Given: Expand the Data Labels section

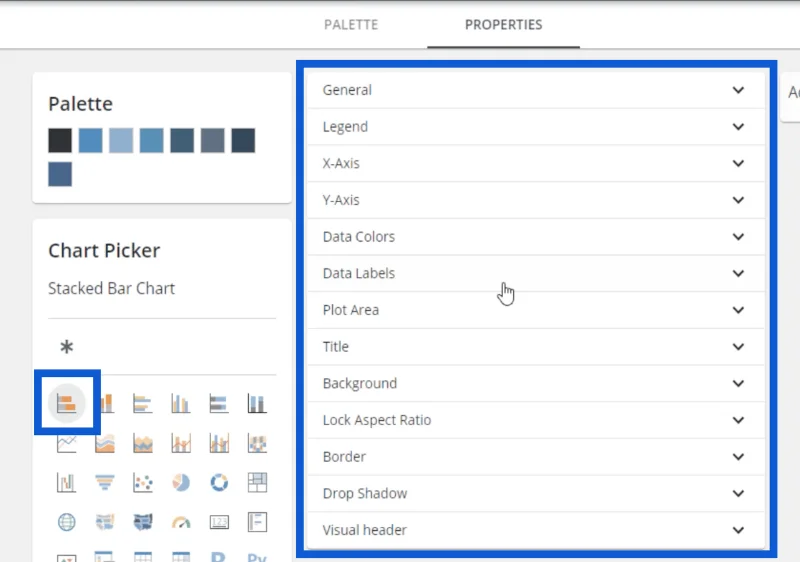Looking at the screenshot, I should [x=536, y=274].
